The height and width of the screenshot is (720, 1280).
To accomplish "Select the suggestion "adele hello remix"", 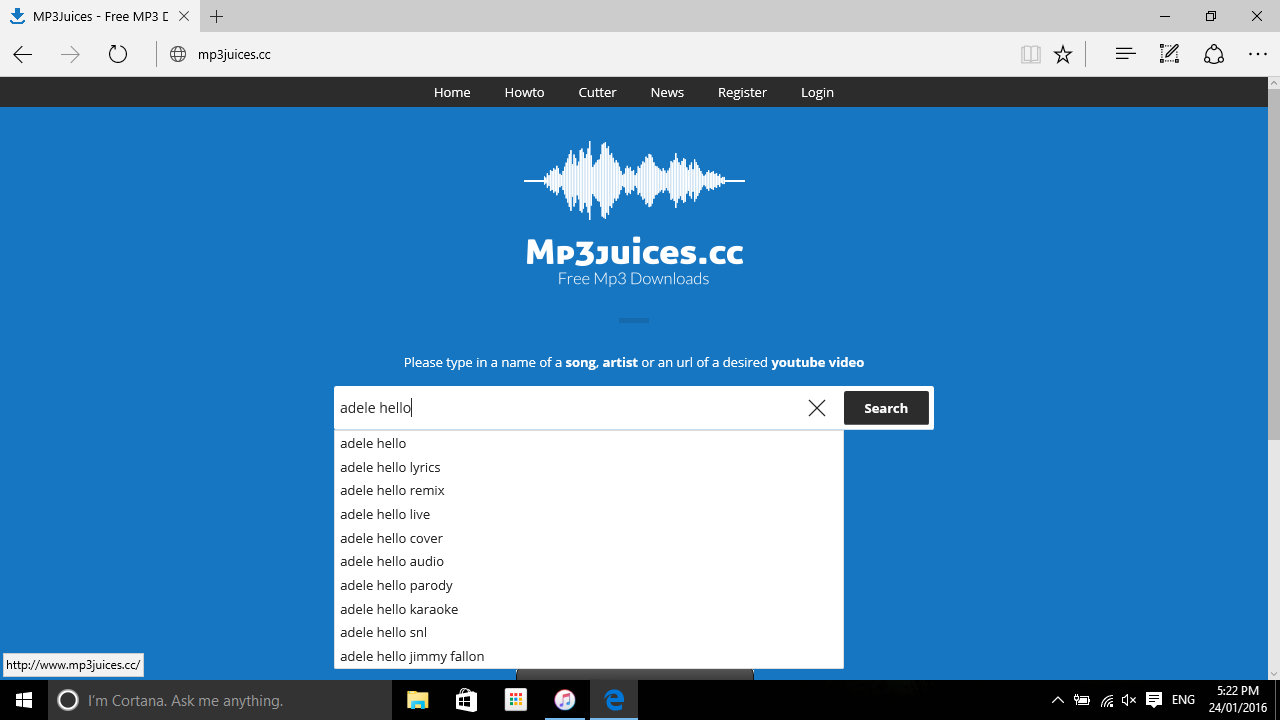I will pos(589,490).
